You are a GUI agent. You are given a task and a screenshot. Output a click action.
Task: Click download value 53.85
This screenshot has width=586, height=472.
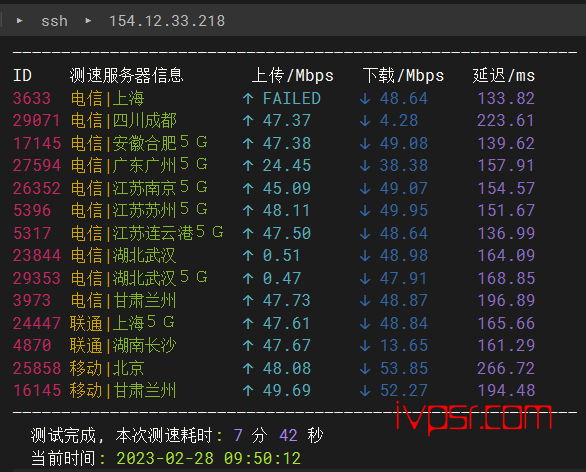404,368
